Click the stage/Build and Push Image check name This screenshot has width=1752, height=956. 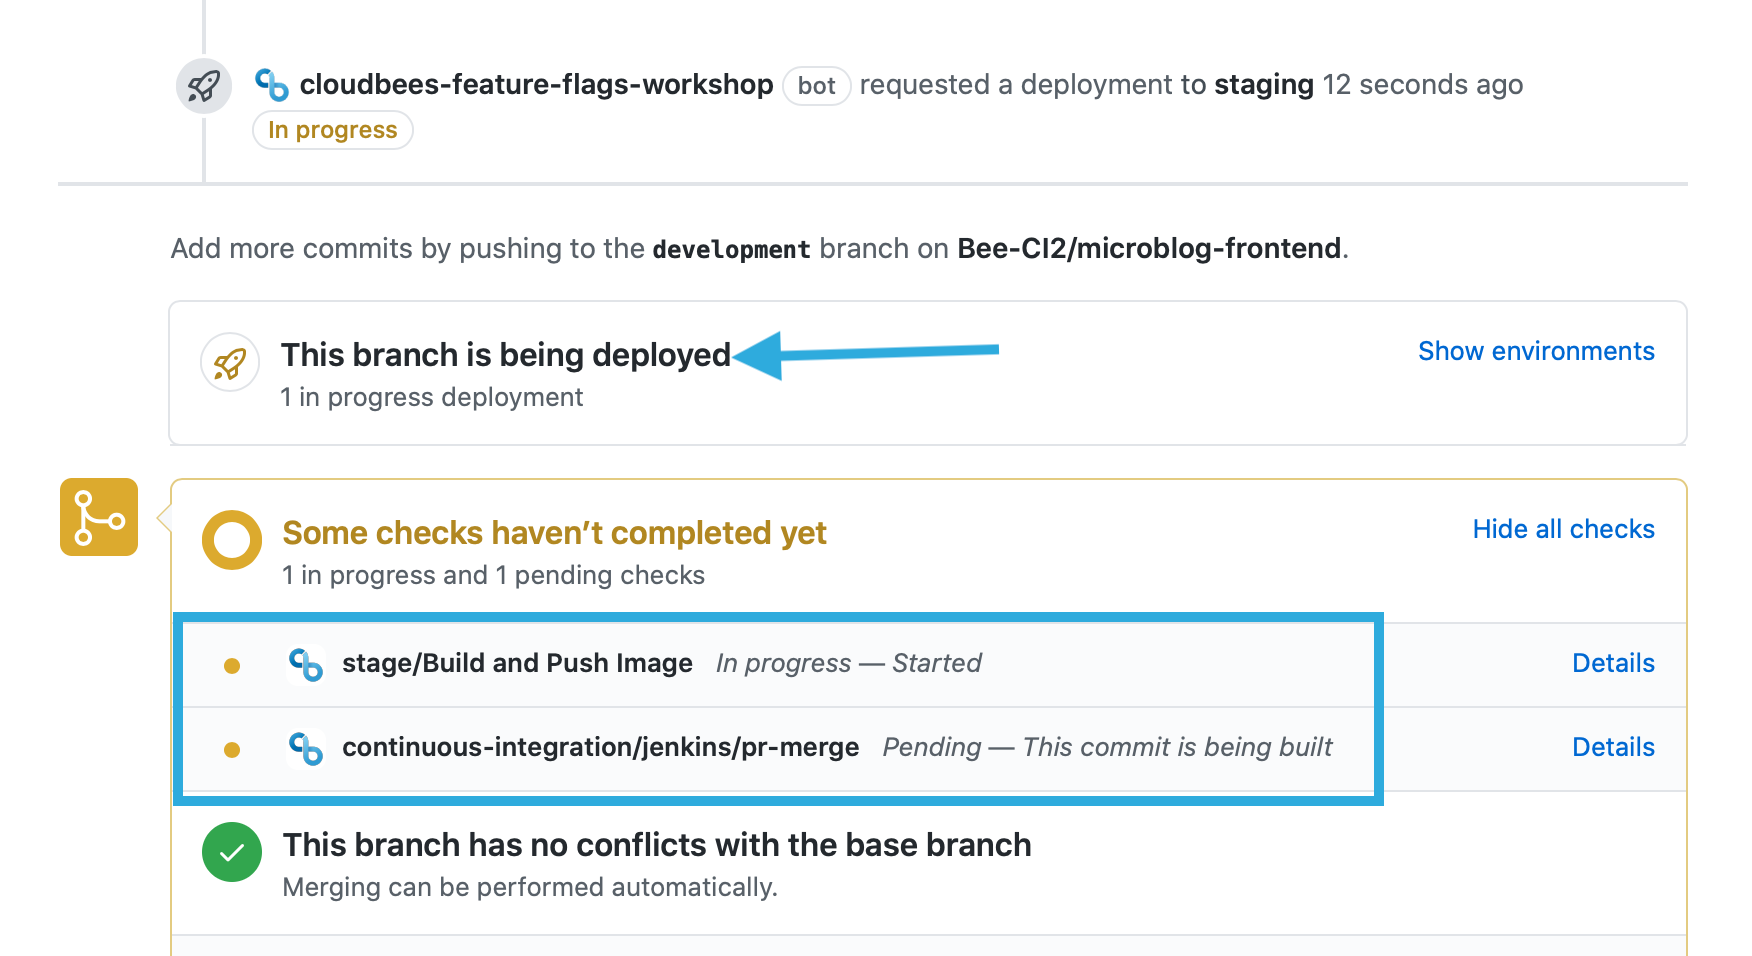pos(517,663)
